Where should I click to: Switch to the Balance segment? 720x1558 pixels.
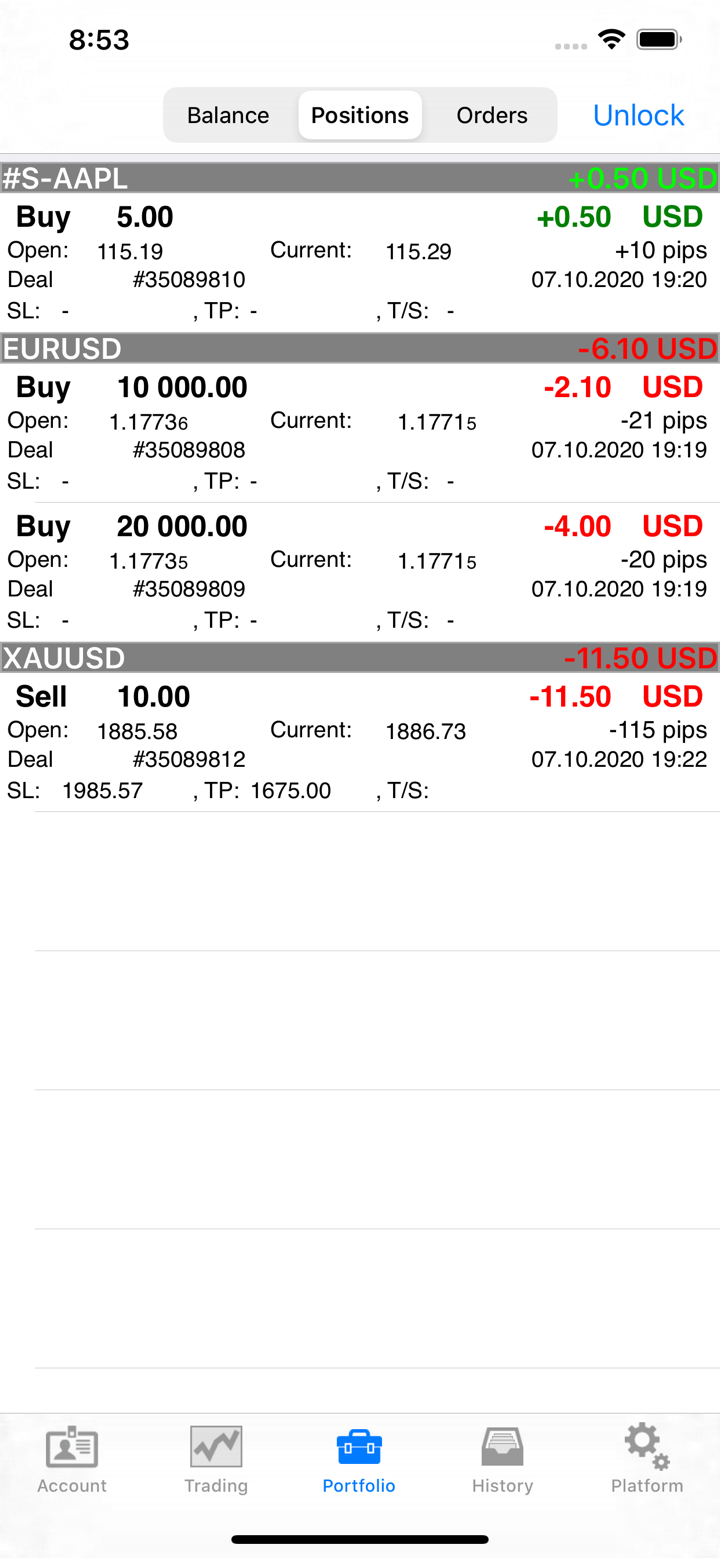(228, 115)
